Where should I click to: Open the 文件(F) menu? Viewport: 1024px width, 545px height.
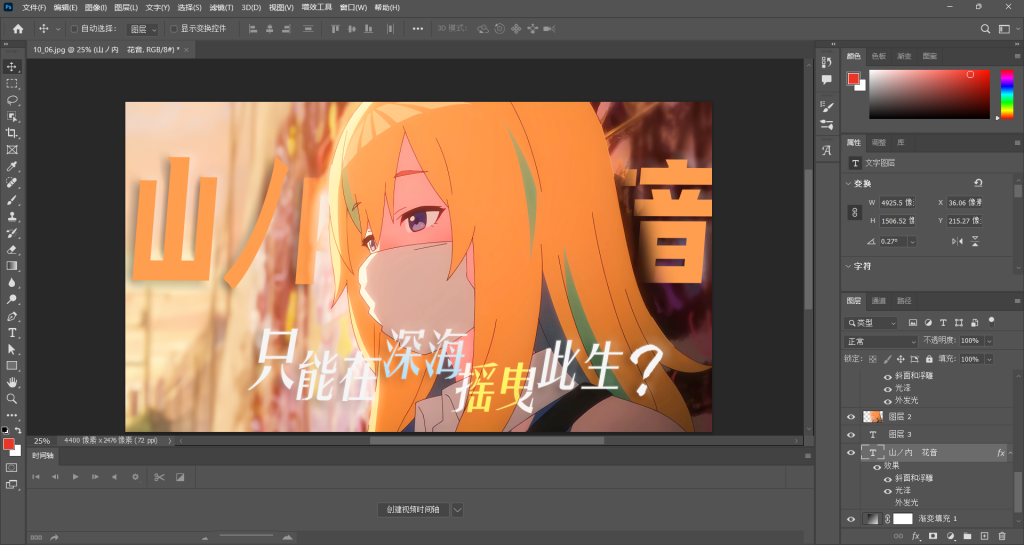34,7
